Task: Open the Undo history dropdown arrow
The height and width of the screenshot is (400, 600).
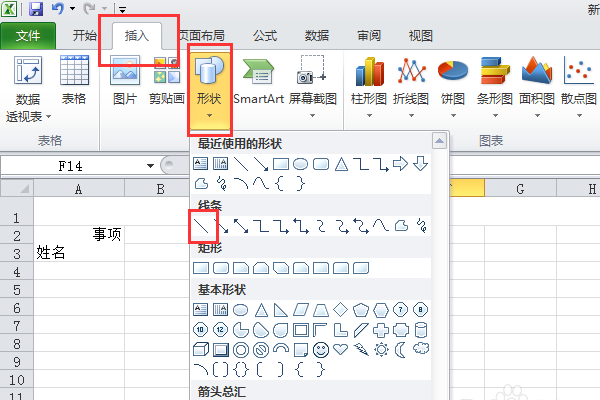Action: 72,8
